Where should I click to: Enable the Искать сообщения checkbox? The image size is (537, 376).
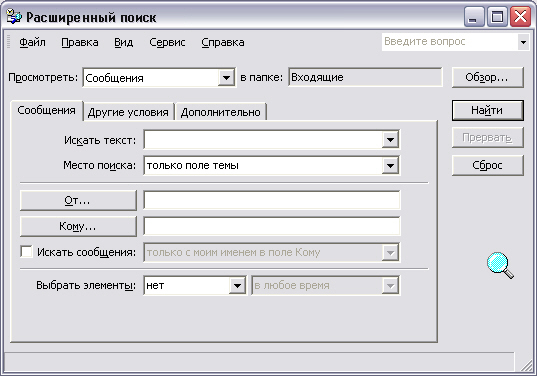coord(26,252)
